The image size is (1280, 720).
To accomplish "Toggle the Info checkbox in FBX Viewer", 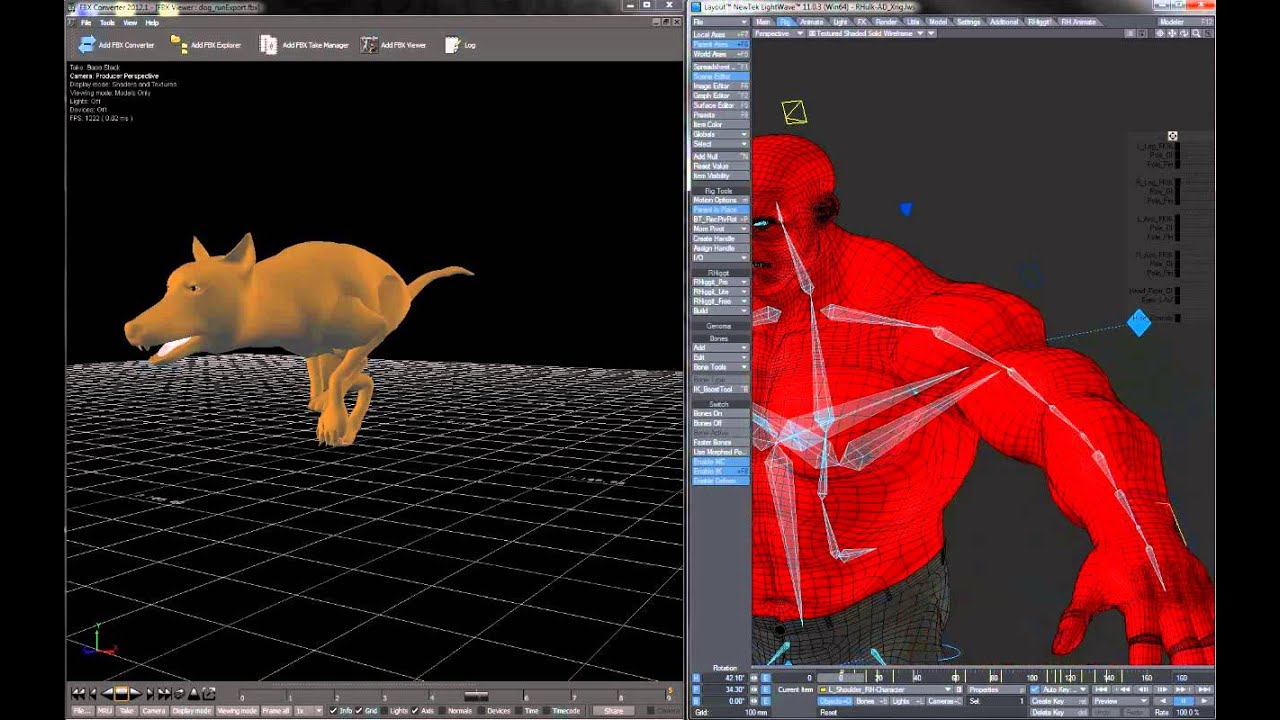I will [x=334, y=711].
